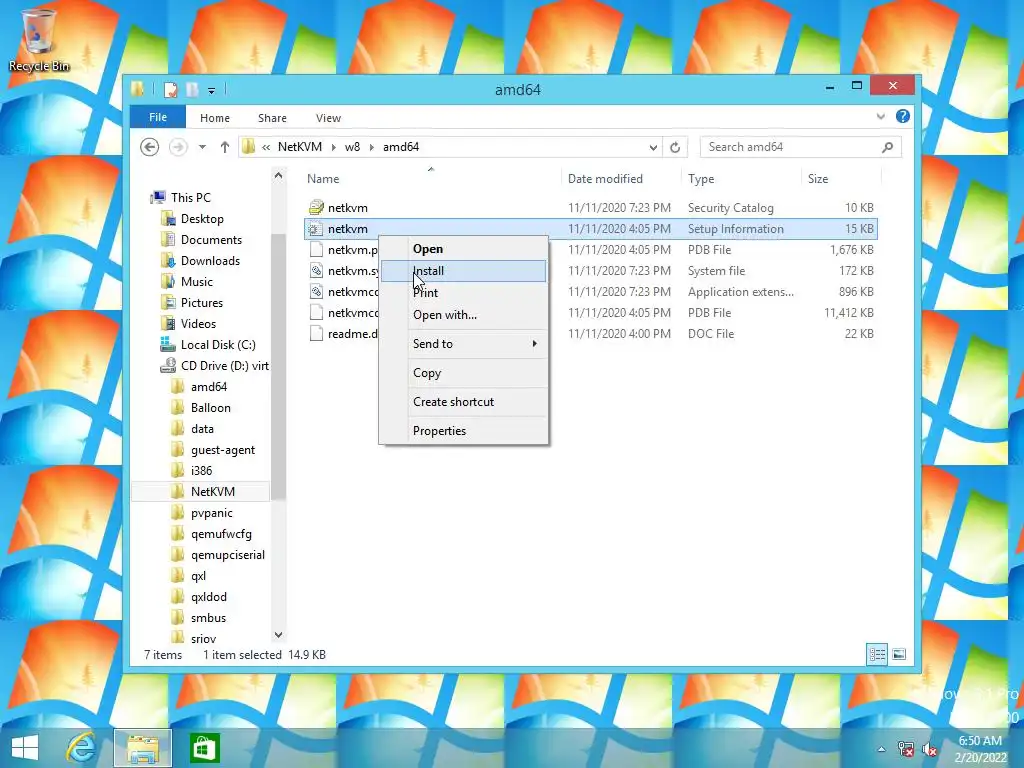Image resolution: width=1024 pixels, height=768 pixels.
Task: Sort files by the Size column
Action: coord(818,179)
